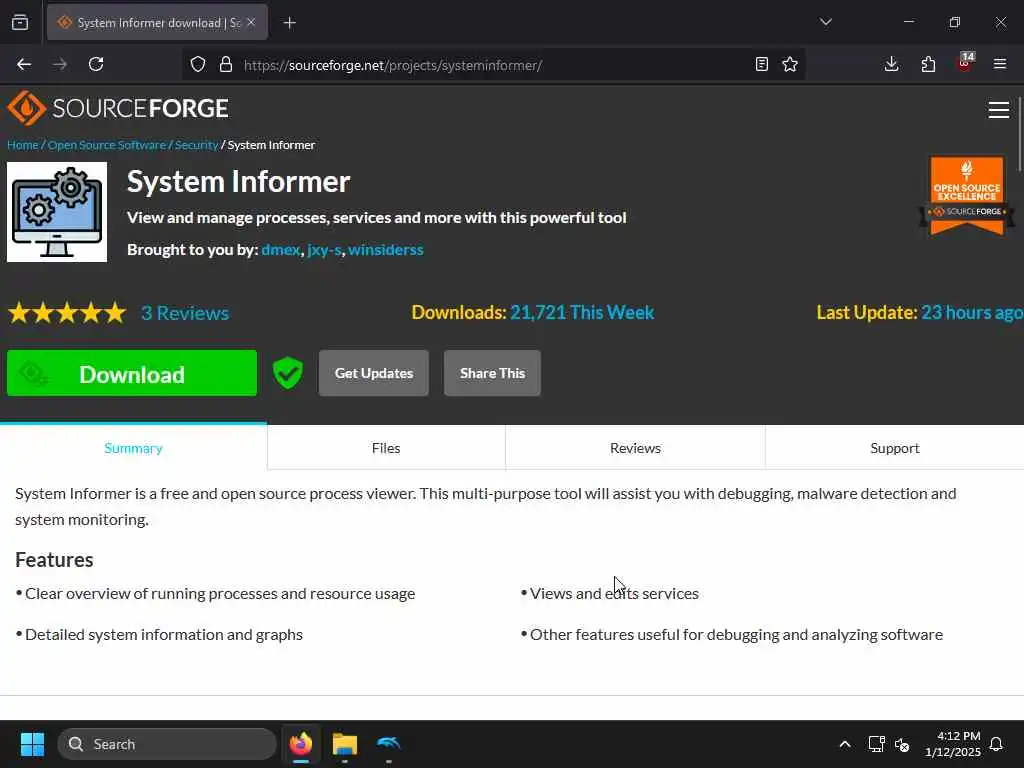Click the dolphin app taskbar icon
The height and width of the screenshot is (768, 1024).
coord(389,744)
